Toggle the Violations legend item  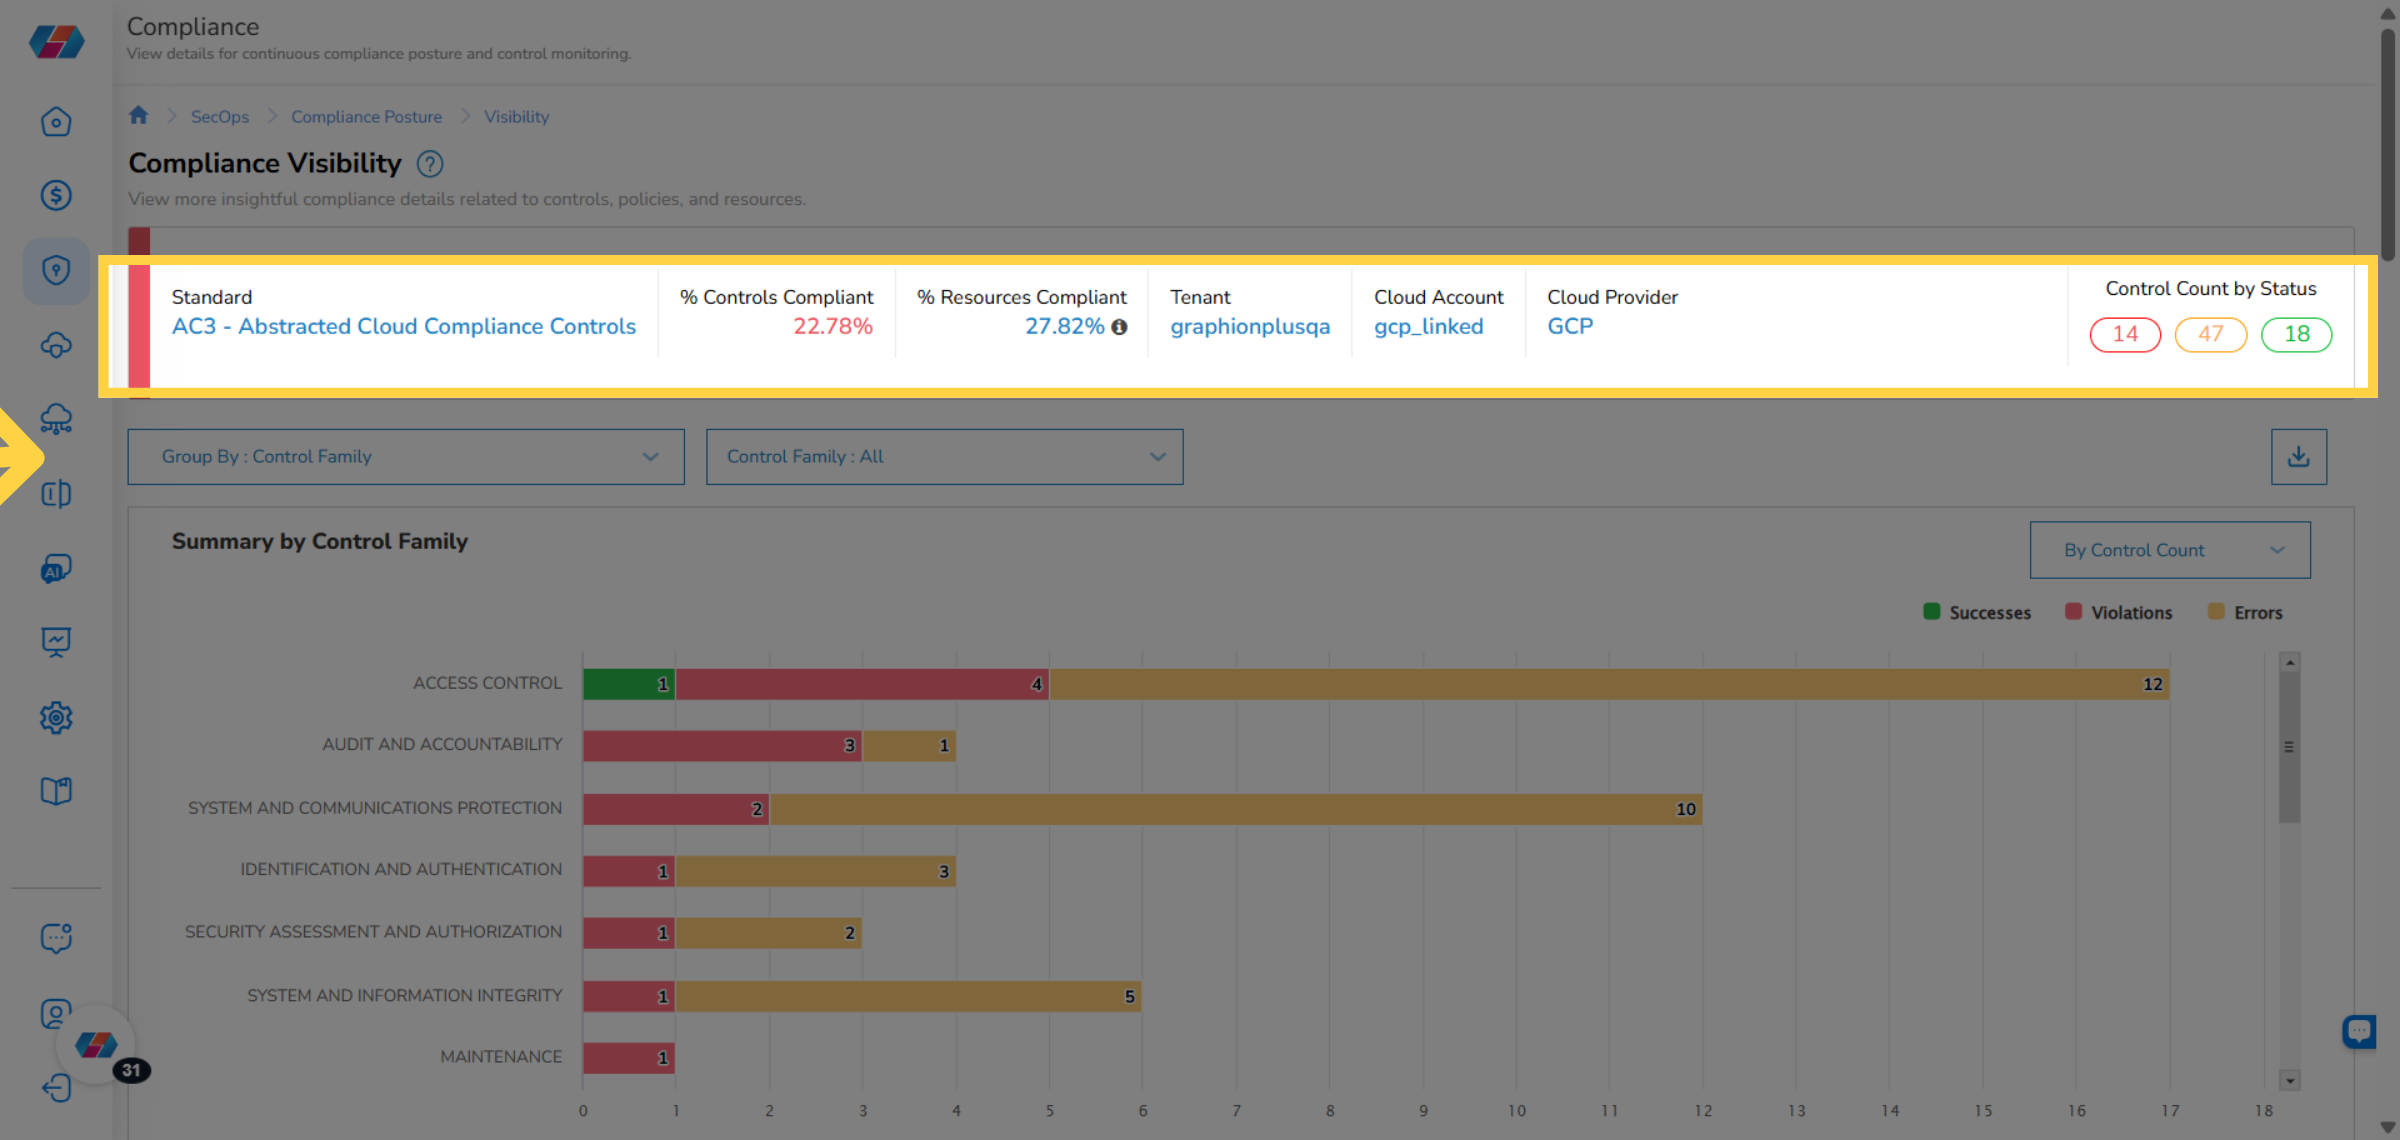pos(2119,612)
